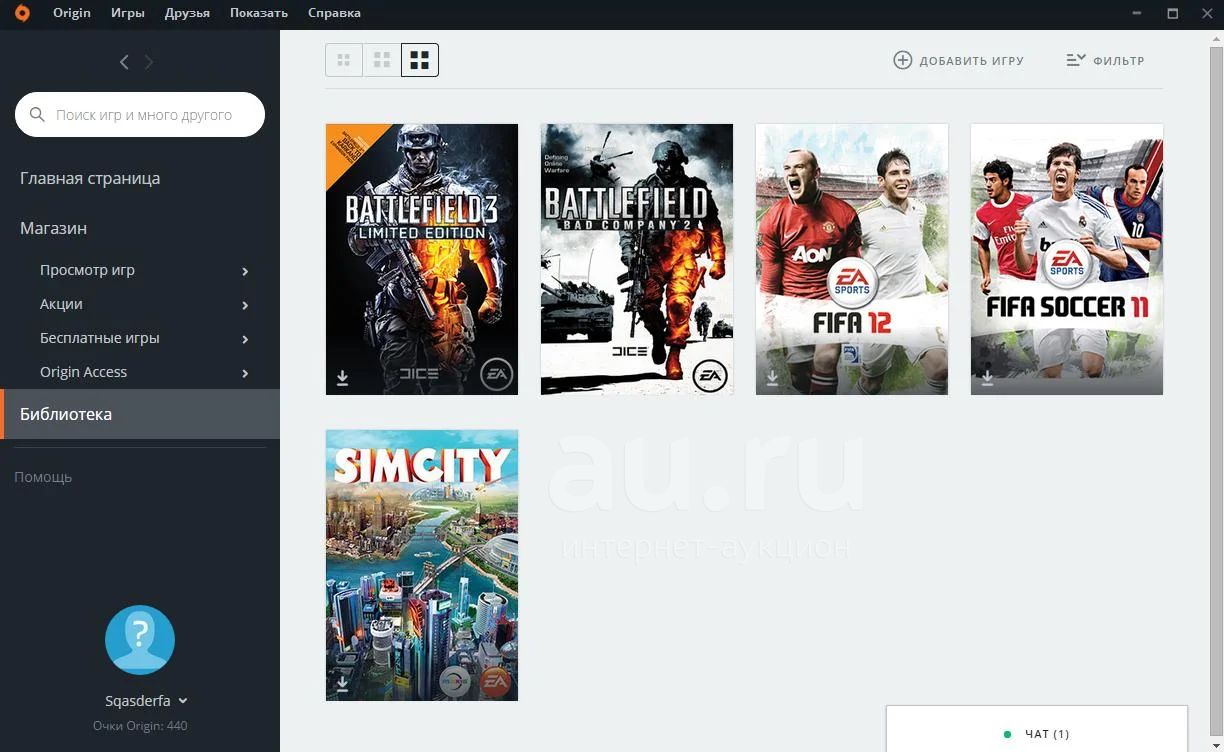Expand Акции submenu arrow
1224x752 pixels.
245,305
